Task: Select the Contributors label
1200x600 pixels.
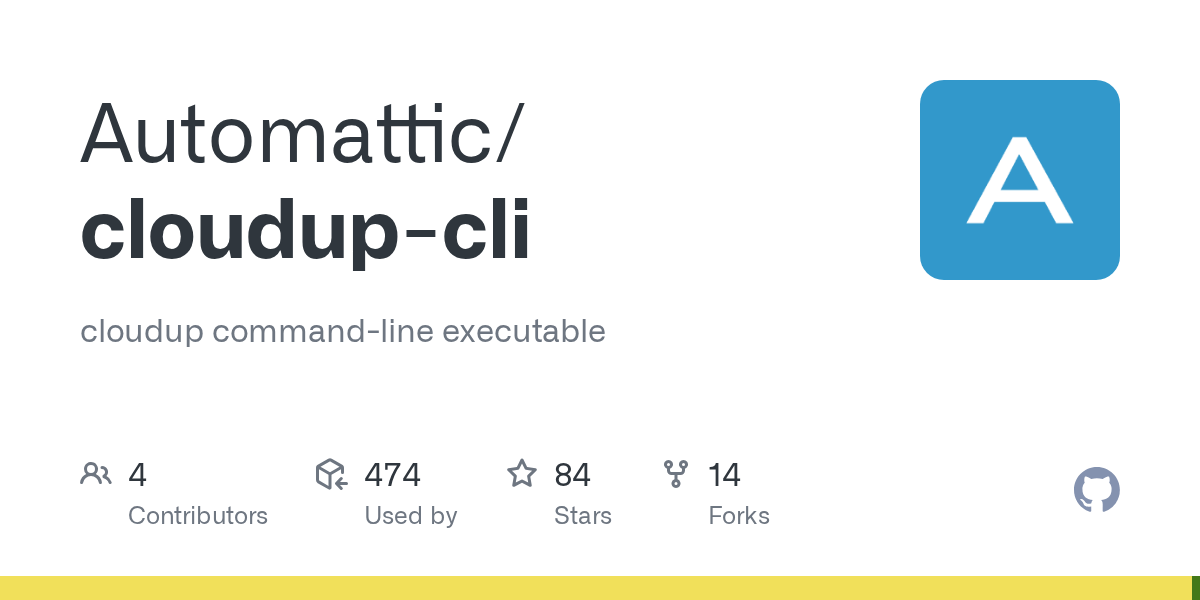Action: tap(198, 516)
